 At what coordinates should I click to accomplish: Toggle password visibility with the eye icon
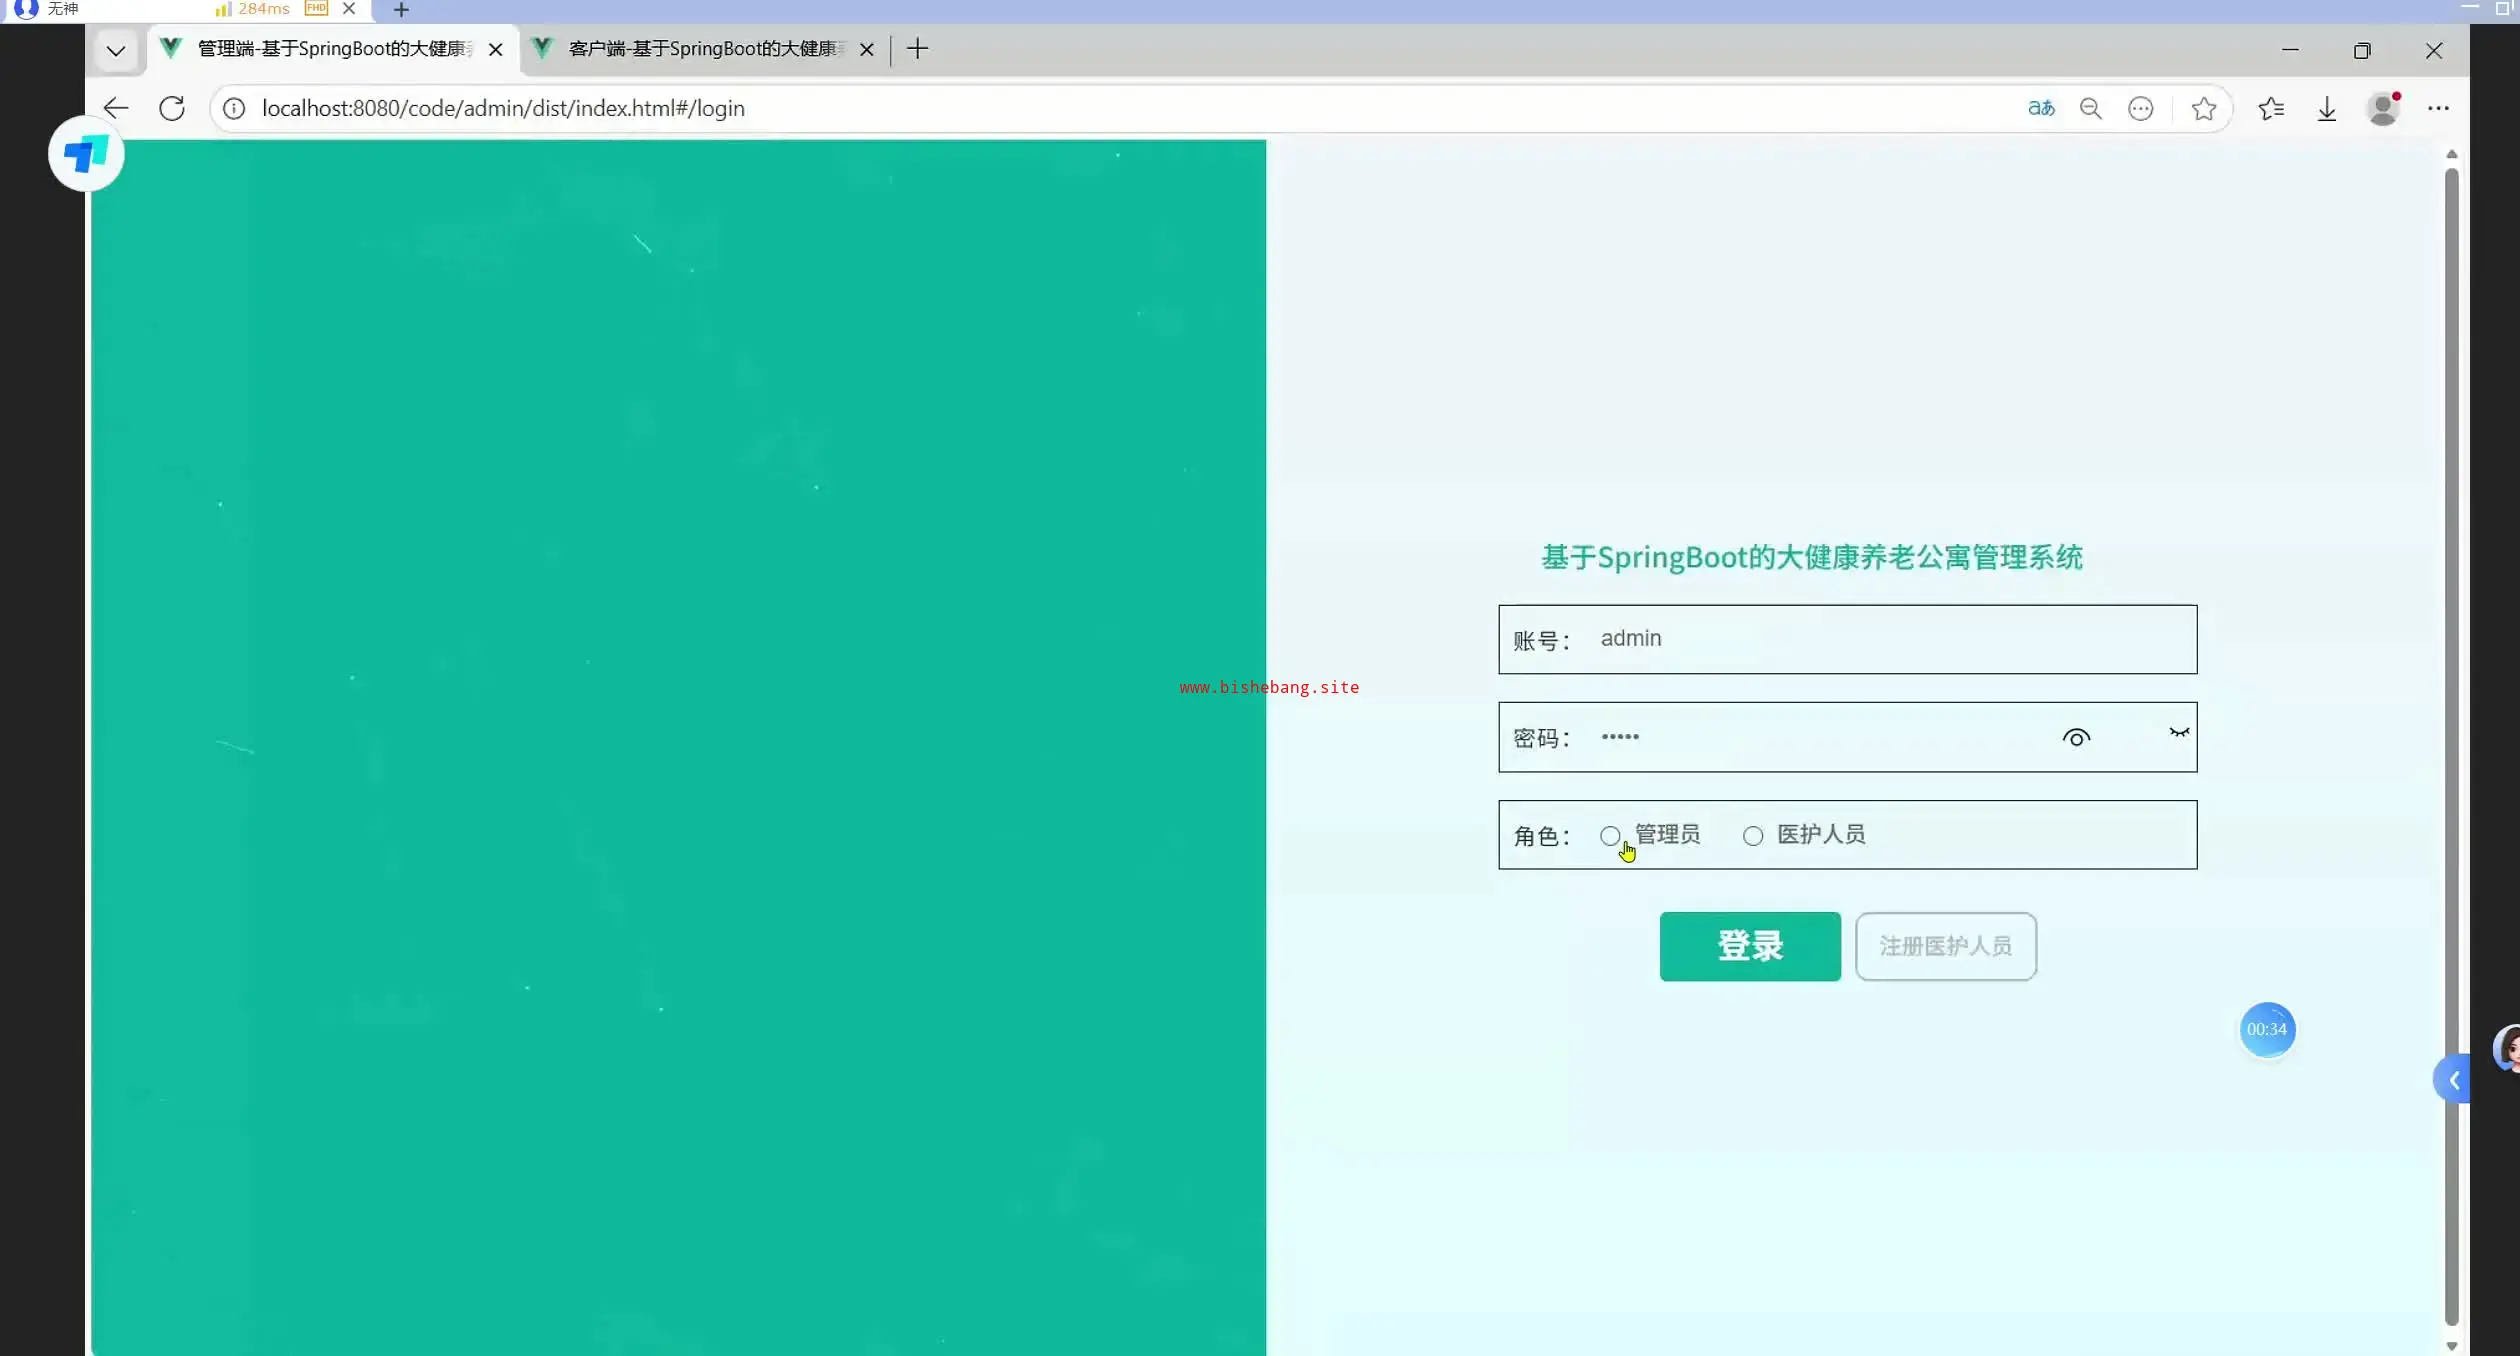(2076, 738)
